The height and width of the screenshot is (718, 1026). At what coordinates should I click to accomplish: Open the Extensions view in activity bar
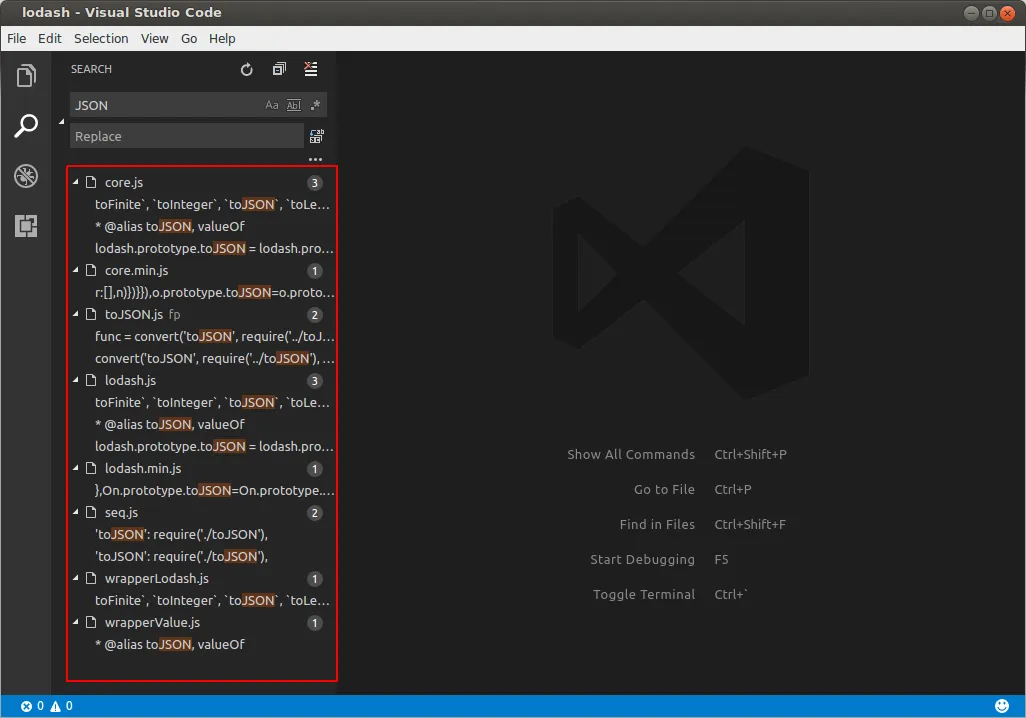(26, 226)
